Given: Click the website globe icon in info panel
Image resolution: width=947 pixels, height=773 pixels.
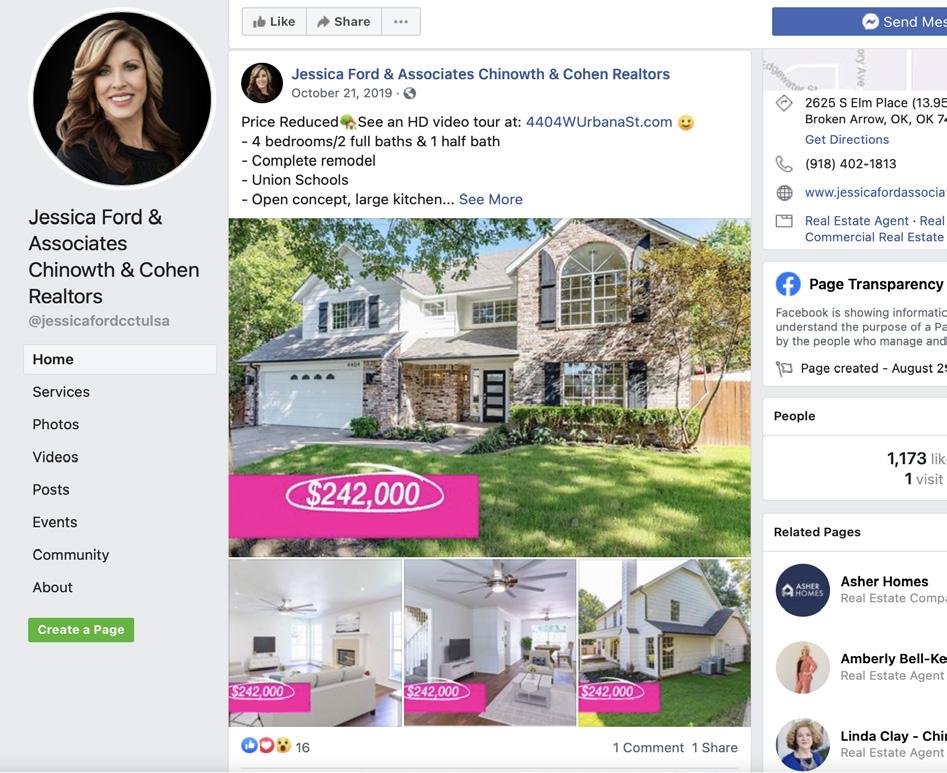Looking at the screenshot, I should (x=784, y=193).
